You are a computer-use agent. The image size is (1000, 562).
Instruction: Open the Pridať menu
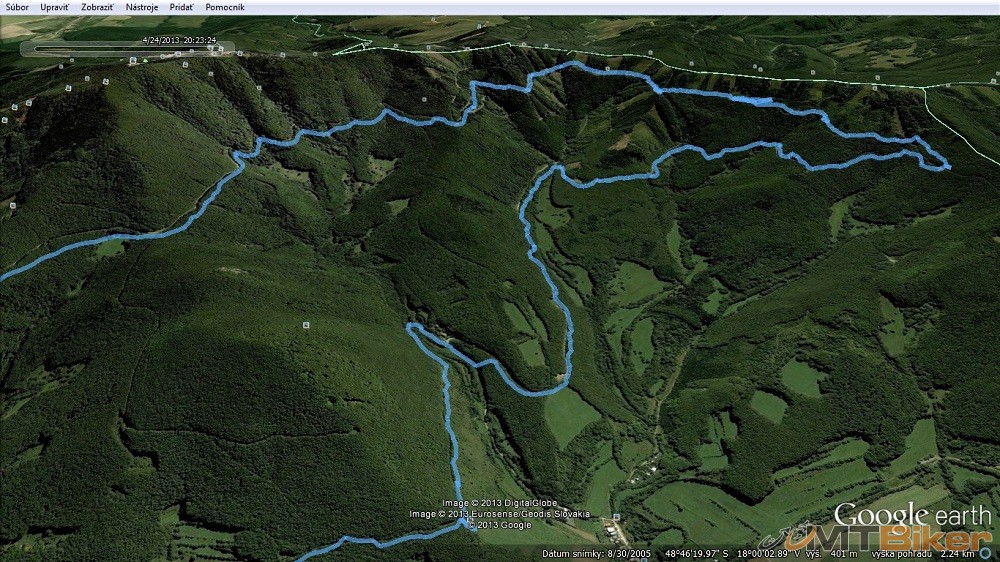pyautogui.click(x=181, y=7)
